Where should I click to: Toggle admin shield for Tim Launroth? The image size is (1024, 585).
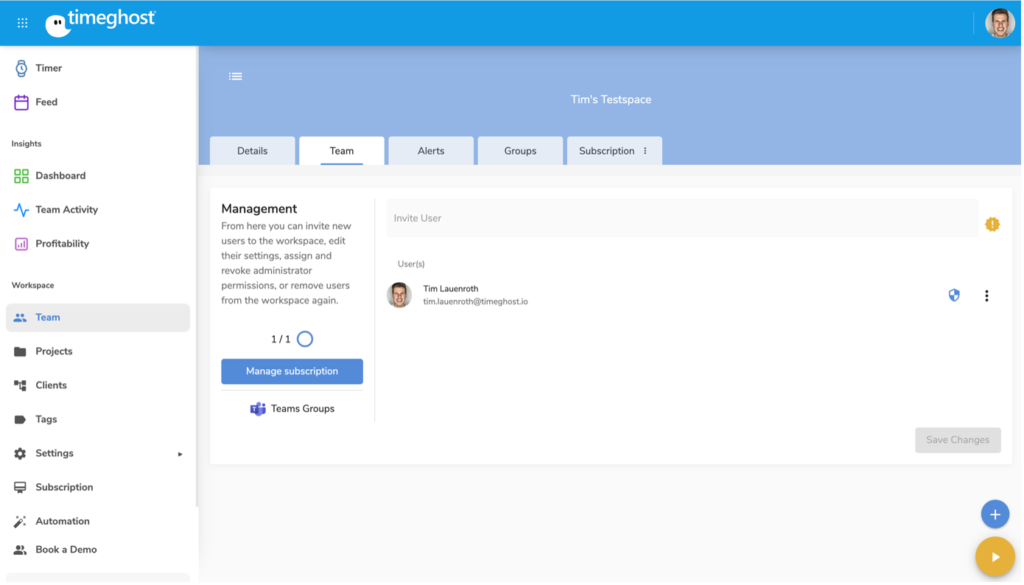point(954,295)
